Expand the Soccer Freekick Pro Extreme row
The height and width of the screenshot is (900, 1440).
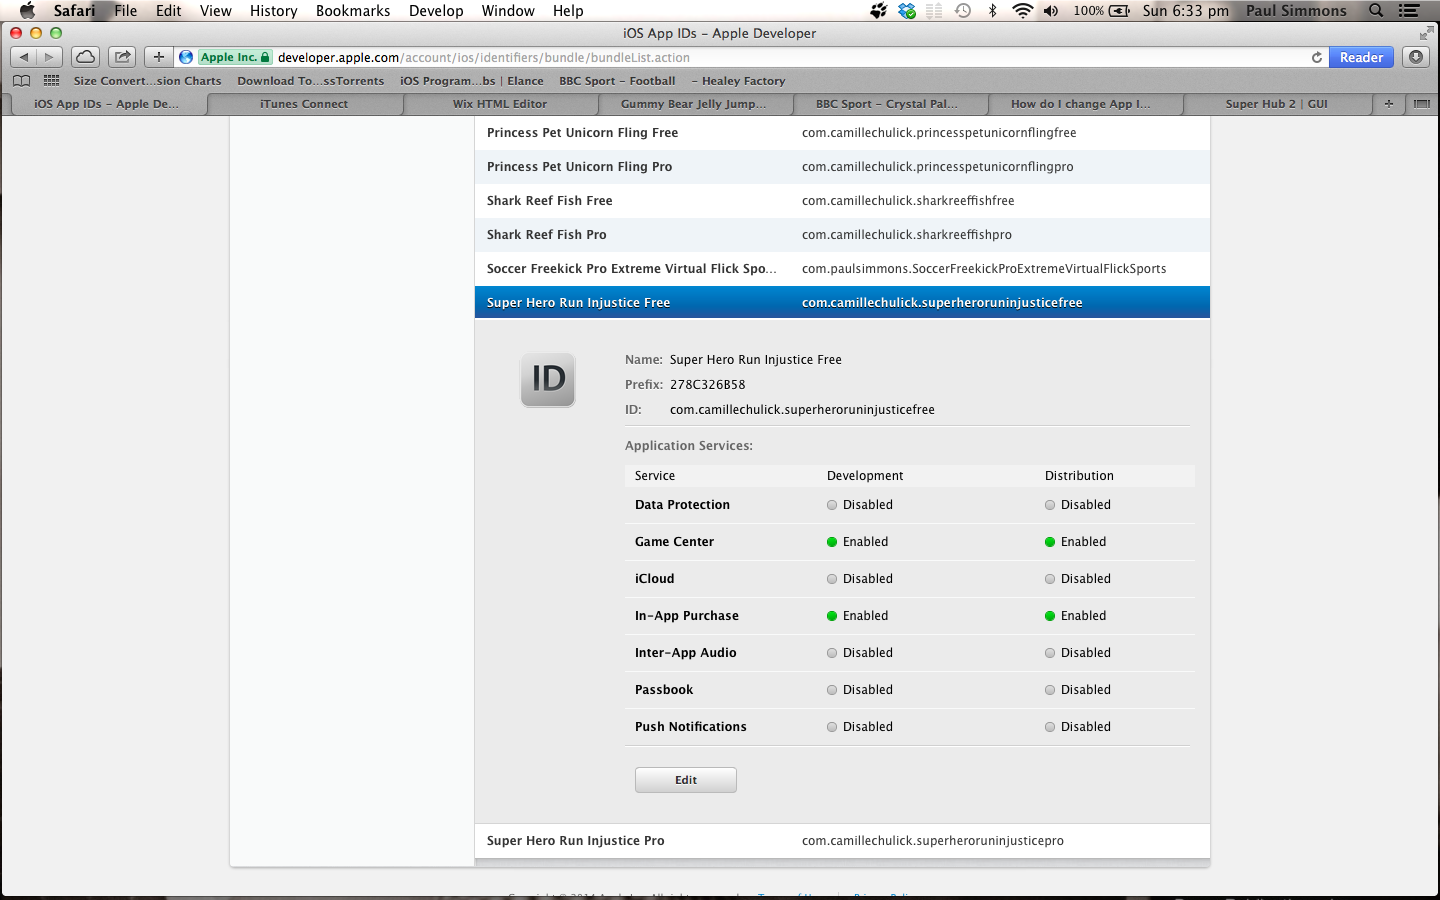[x=842, y=269]
